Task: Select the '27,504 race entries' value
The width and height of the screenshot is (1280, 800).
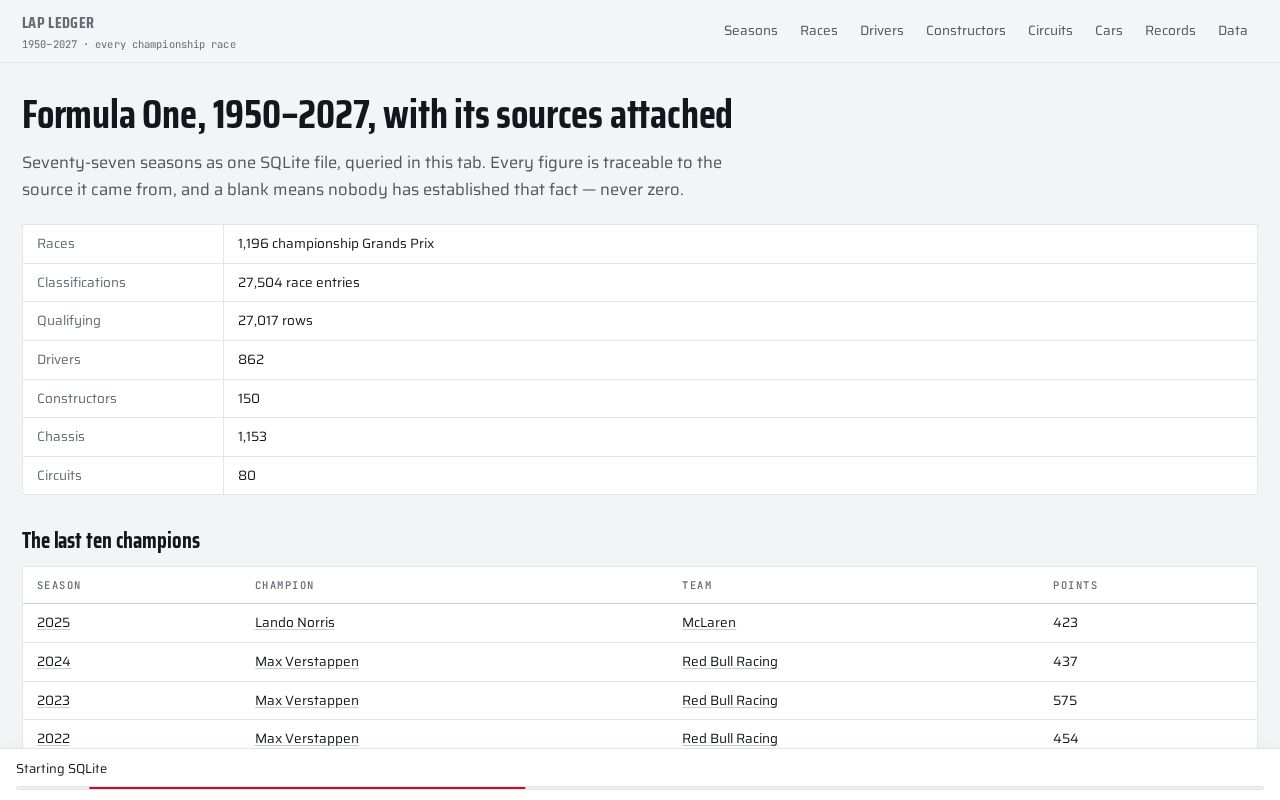Action: pyautogui.click(x=298, y=282)
